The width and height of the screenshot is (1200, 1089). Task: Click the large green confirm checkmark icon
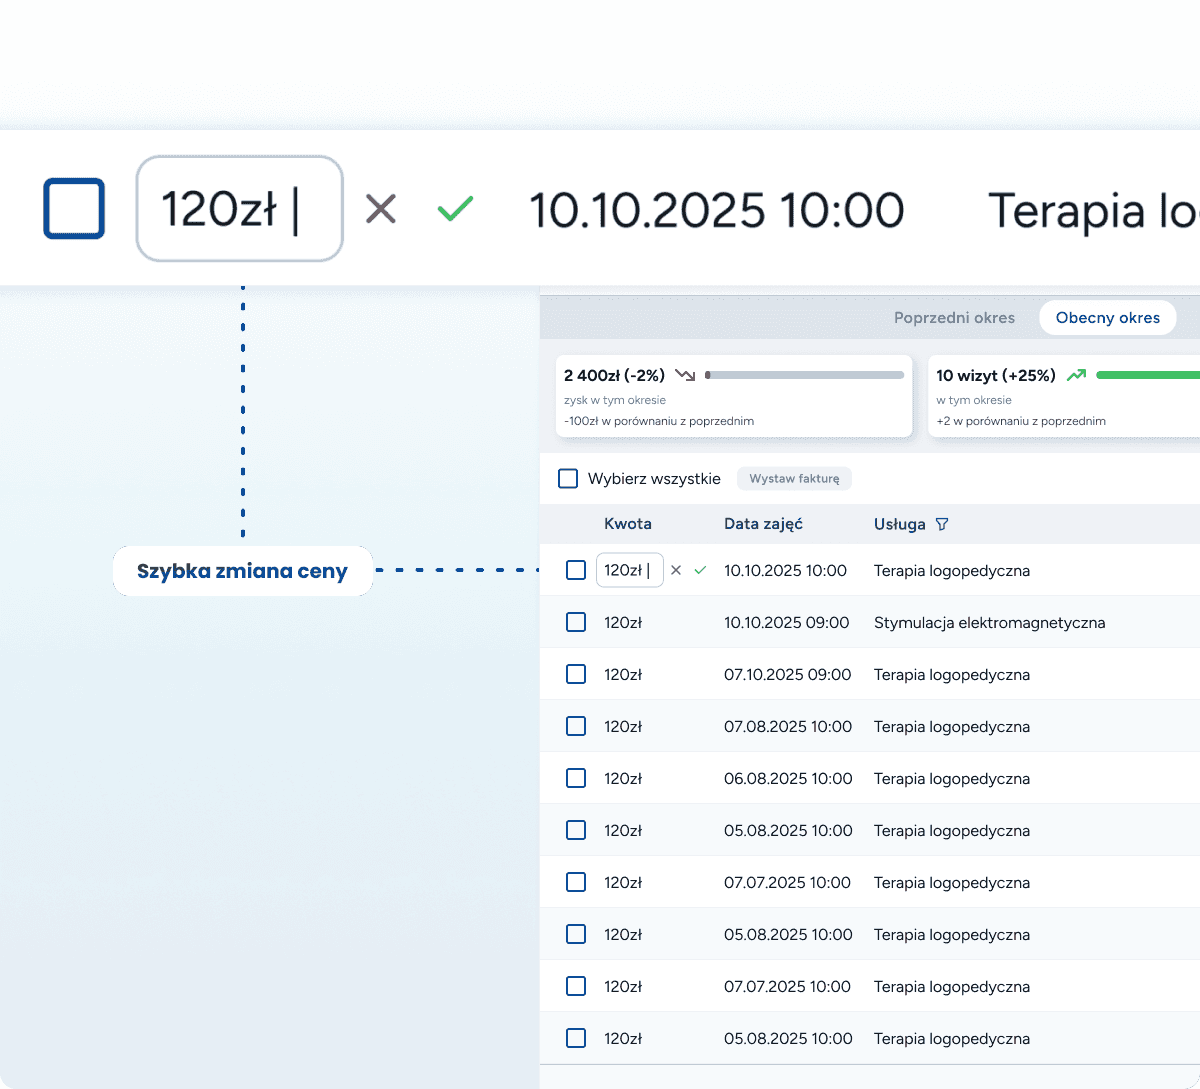(x=455, y=209)
